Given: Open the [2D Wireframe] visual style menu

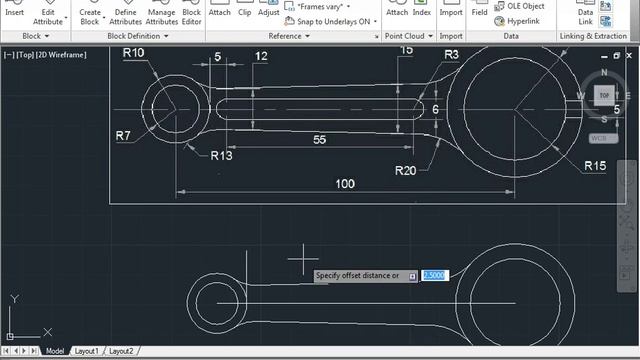Looking at the screenshot, I should 61,54.
